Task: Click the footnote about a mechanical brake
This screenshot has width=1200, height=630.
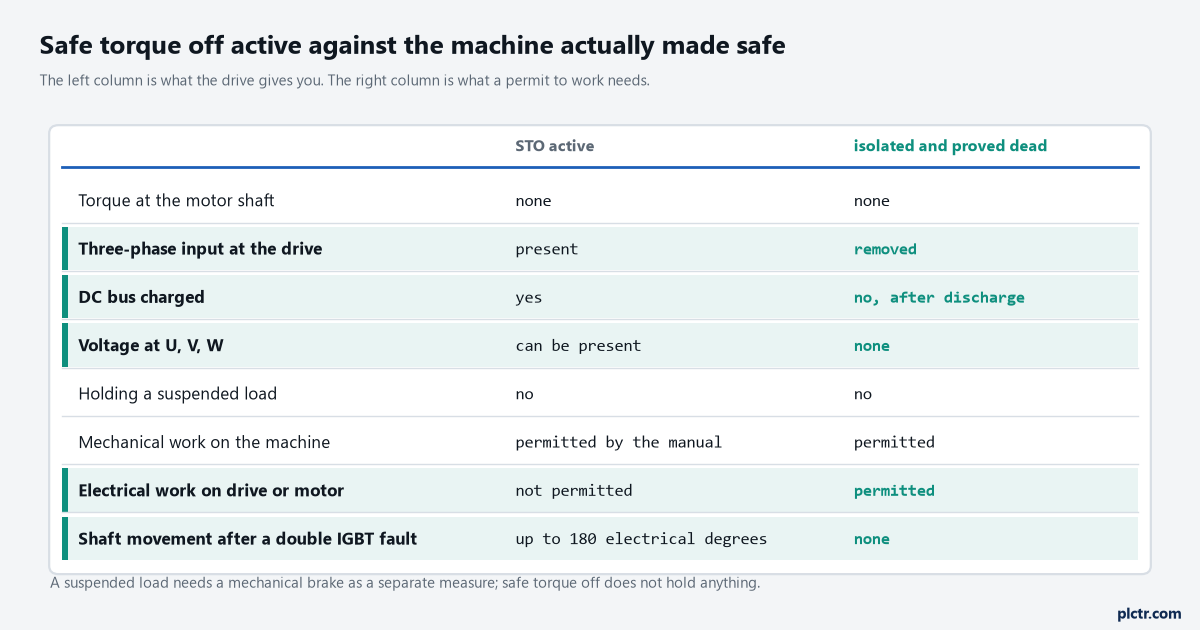Action: click(x=405, y=583)
